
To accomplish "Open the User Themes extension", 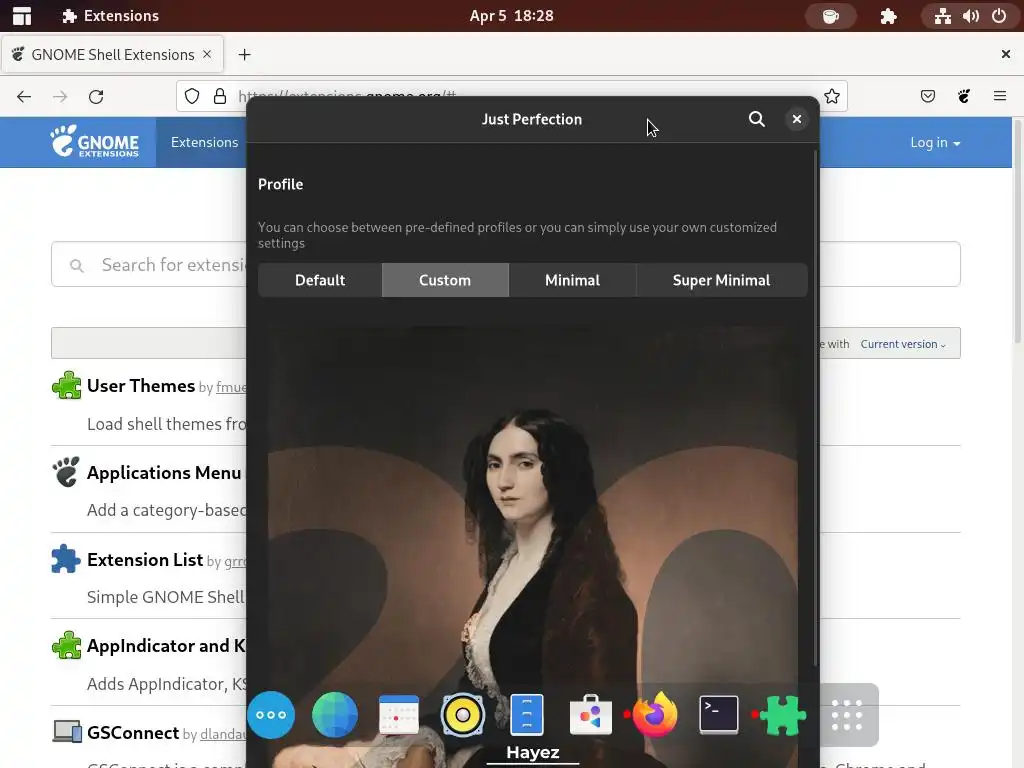I will [x=140, y=386].
